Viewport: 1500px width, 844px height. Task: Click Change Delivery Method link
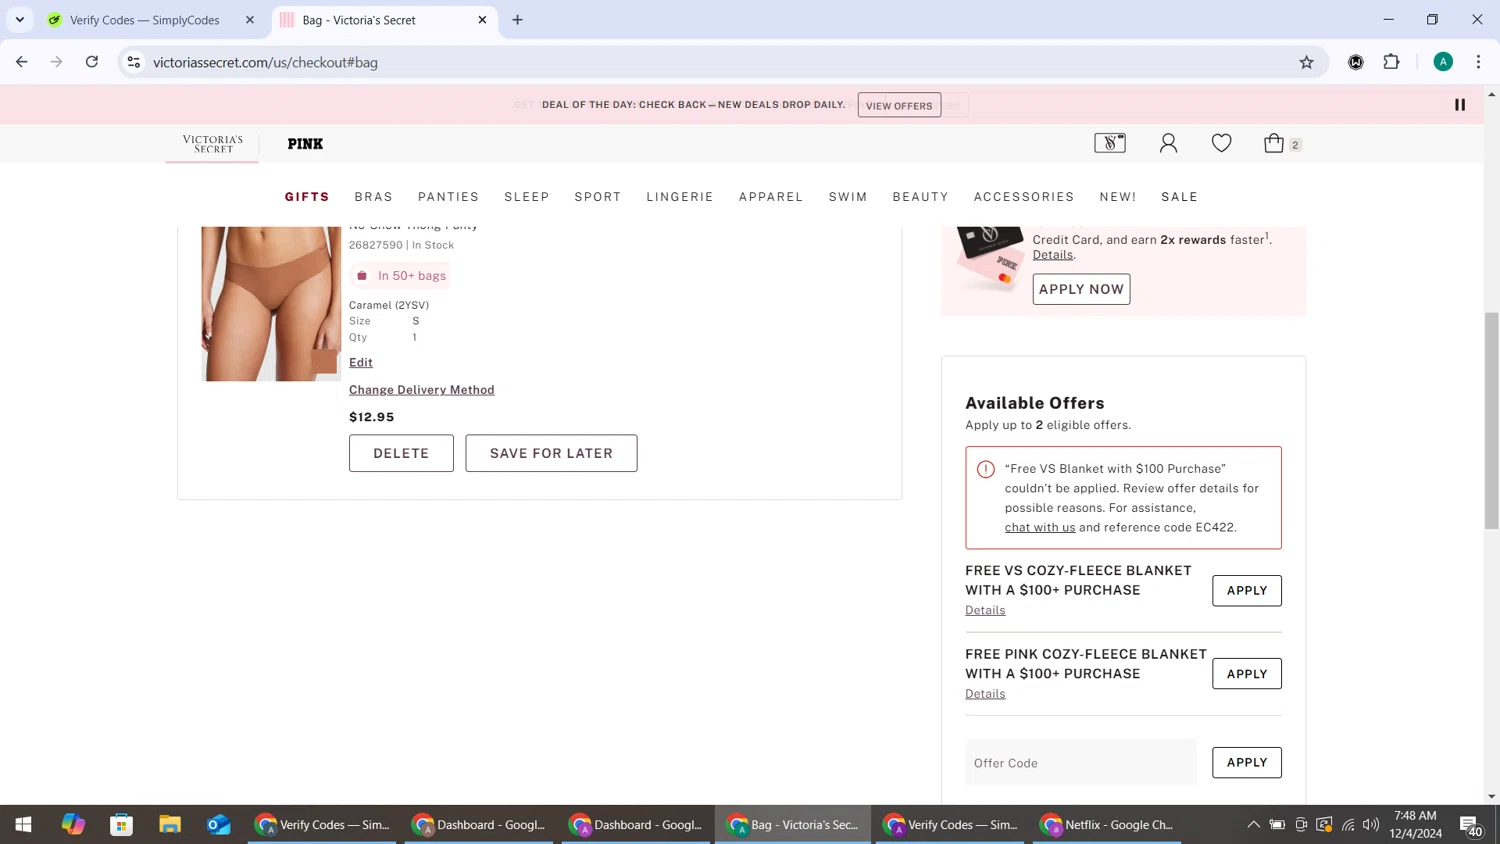tap(422, 390)
